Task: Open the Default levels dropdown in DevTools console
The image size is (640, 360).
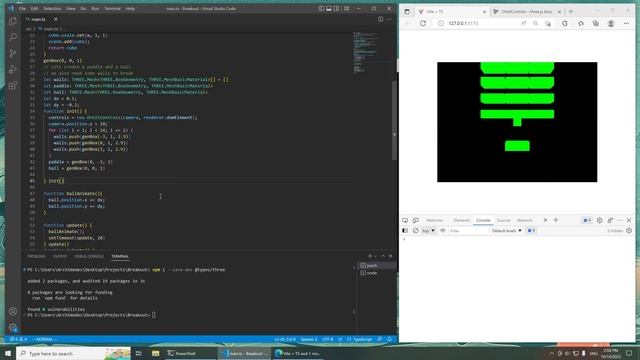Action: point(507,231)
